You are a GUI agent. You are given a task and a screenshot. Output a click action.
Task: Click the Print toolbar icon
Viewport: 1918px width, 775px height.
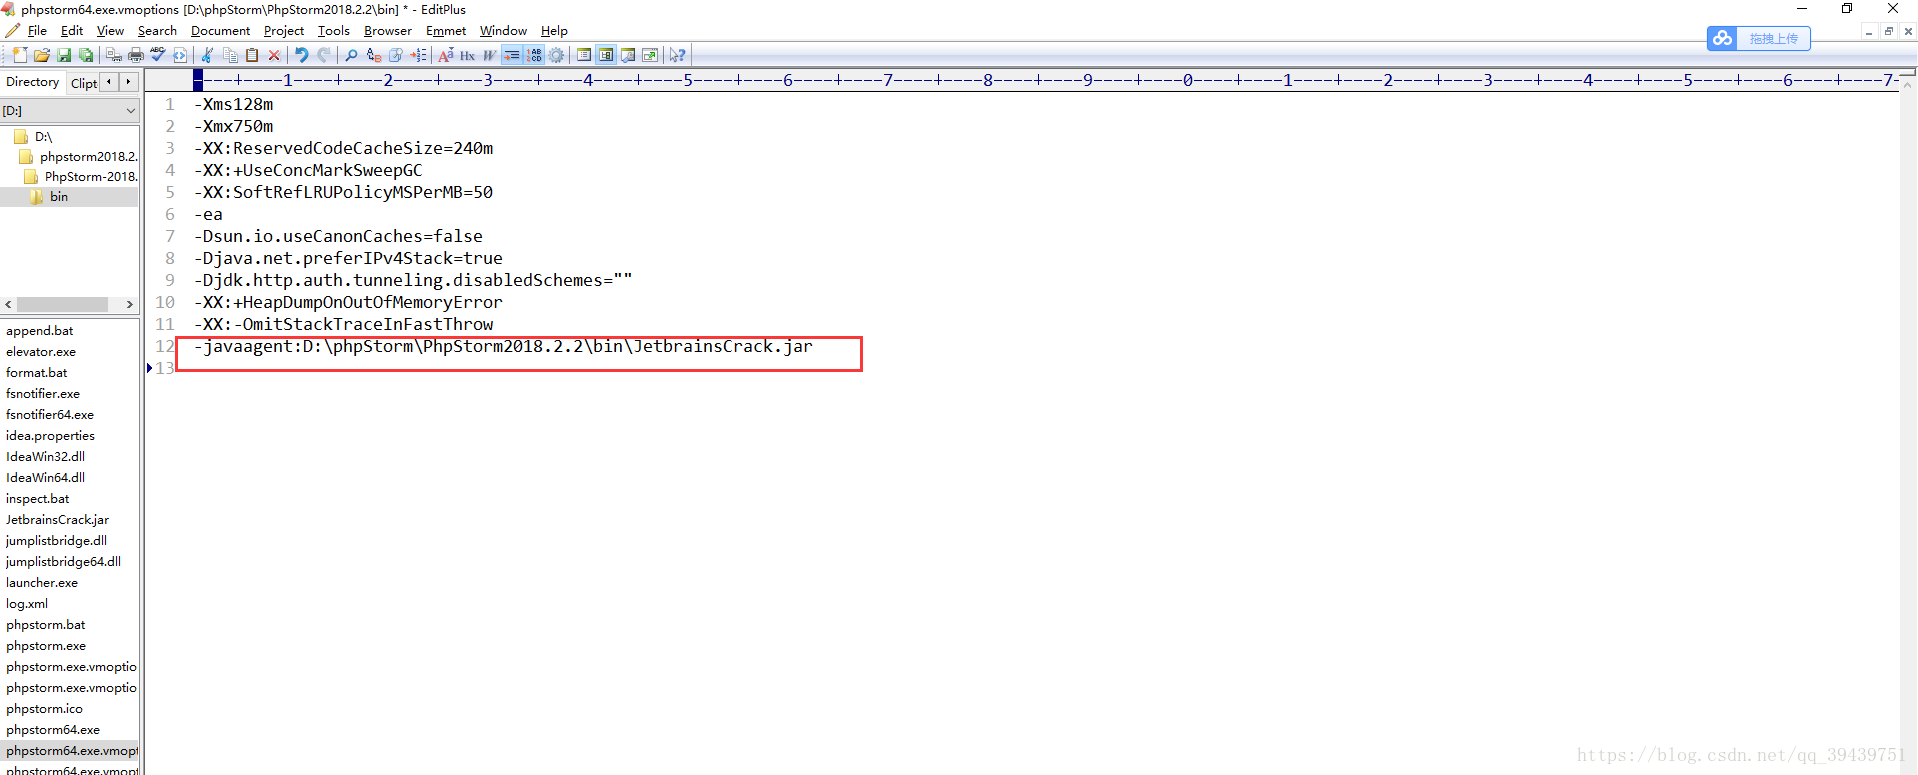pos(136,55)
